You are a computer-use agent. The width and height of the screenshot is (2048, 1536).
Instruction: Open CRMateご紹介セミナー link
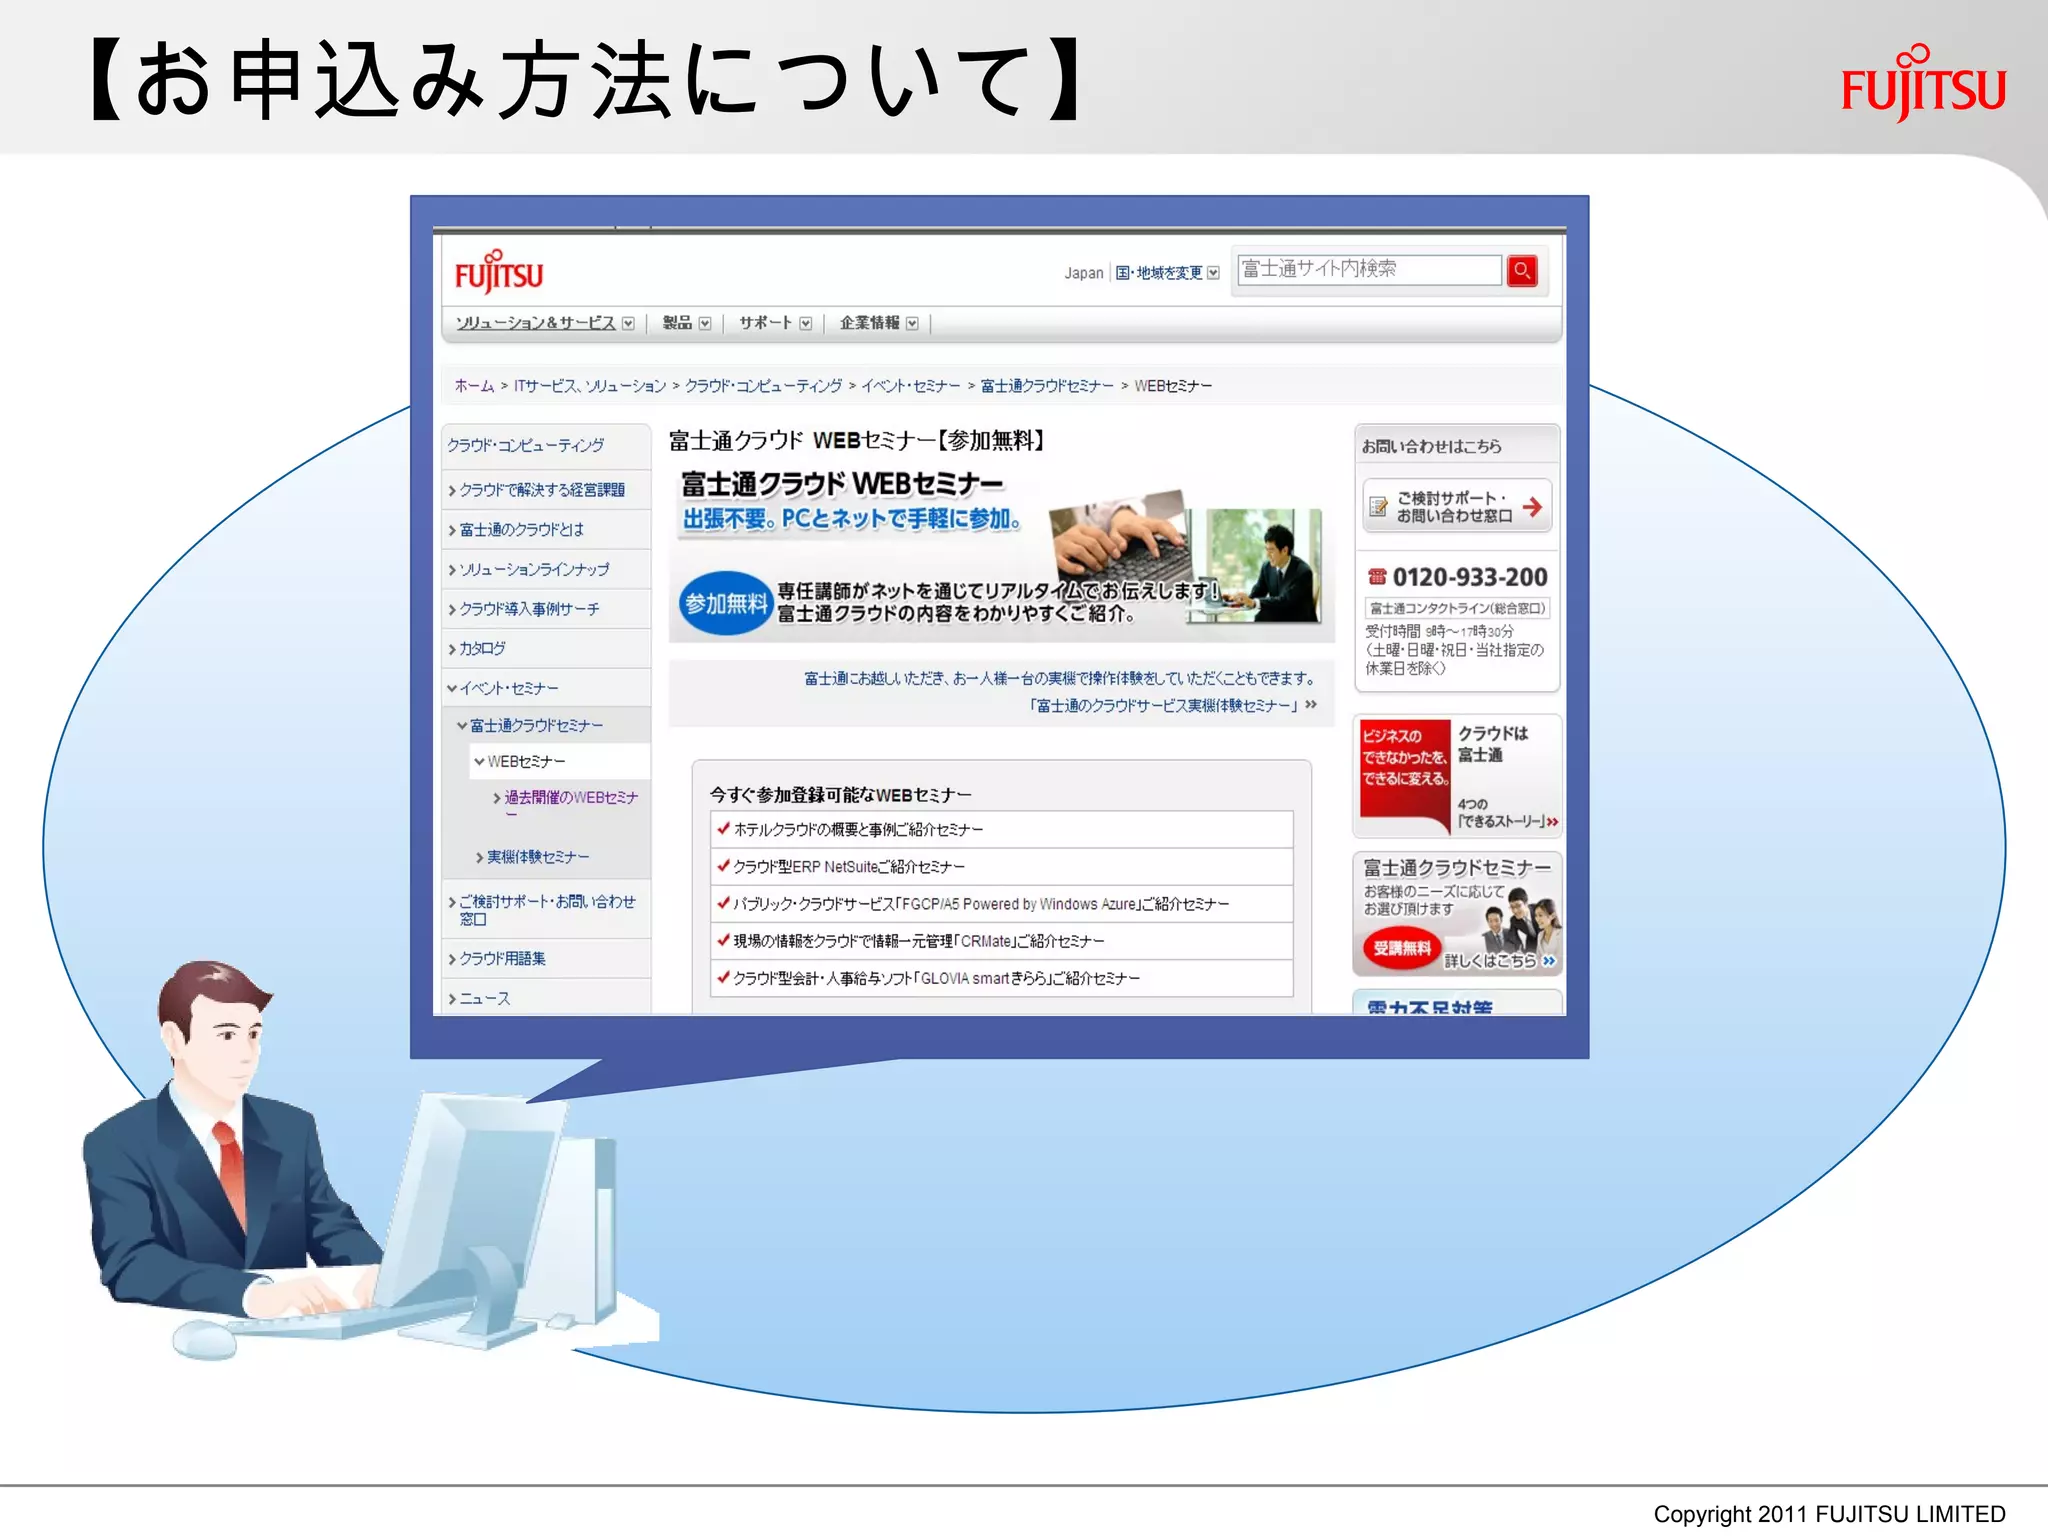pyautogui.click(x=919, y=940)
